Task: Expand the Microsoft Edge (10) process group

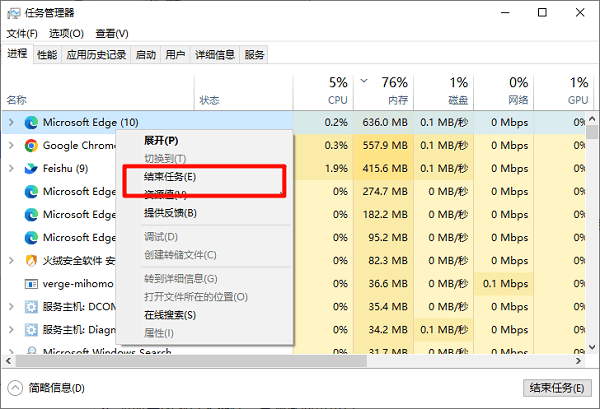Action: click(11, 122)
